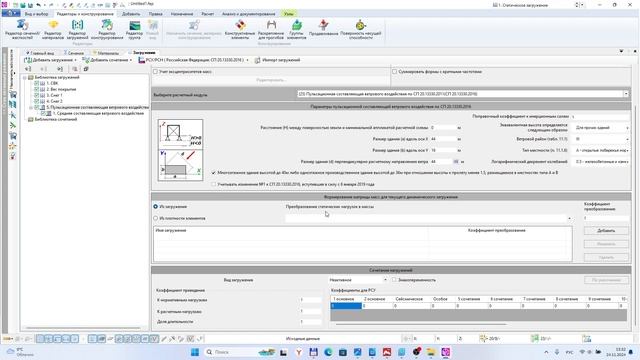Image resolution: width=640 pixels, height=360 pixels.
Task: Toggle the mass eccentricity (эксцентриситетов масс) checkbox
Action: click(x=156, y=71)
